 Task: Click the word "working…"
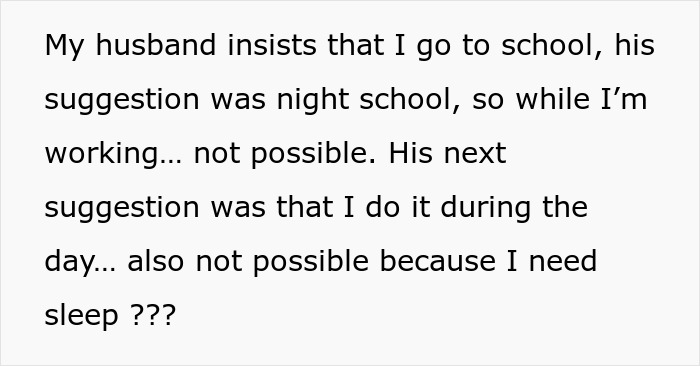(x=113, y=155)
